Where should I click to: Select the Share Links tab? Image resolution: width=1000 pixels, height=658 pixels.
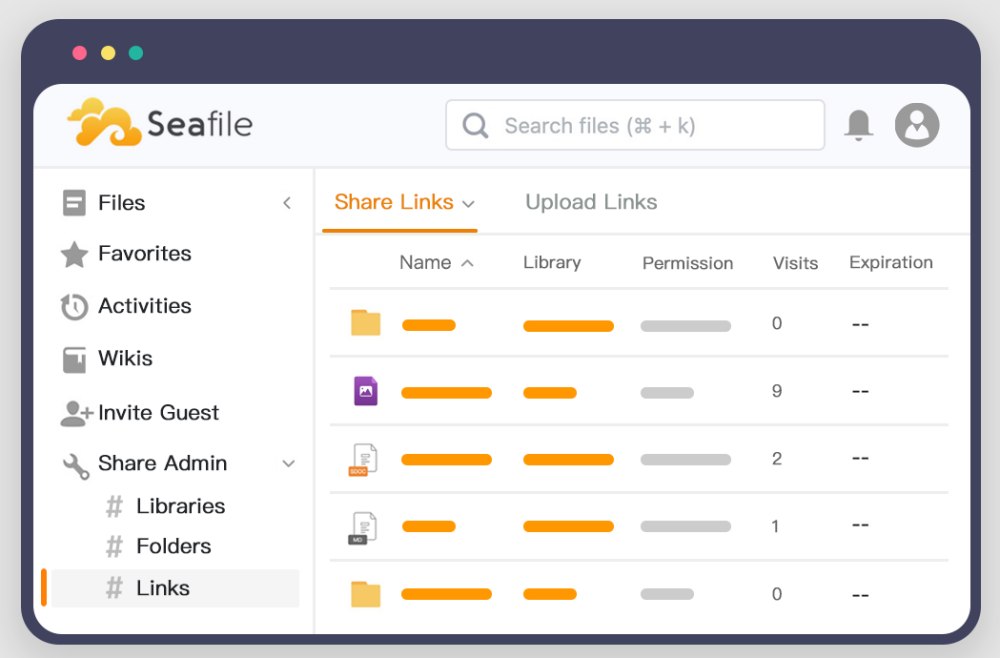tap(394, 202)
